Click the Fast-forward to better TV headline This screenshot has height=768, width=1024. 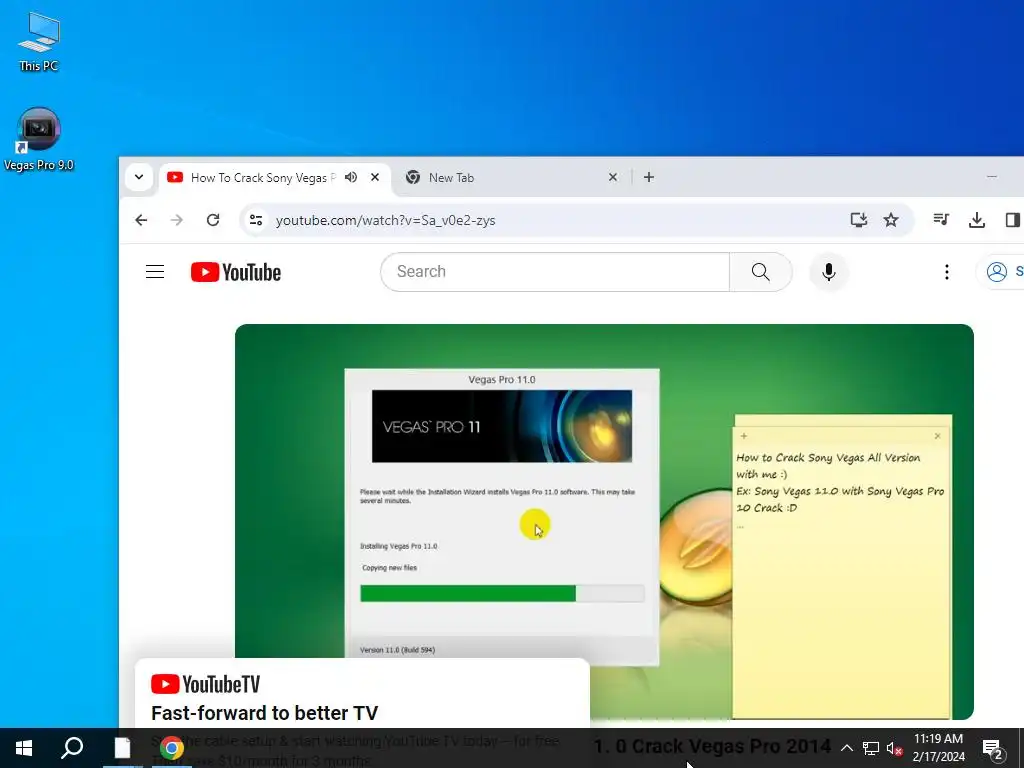coord(264,713)
